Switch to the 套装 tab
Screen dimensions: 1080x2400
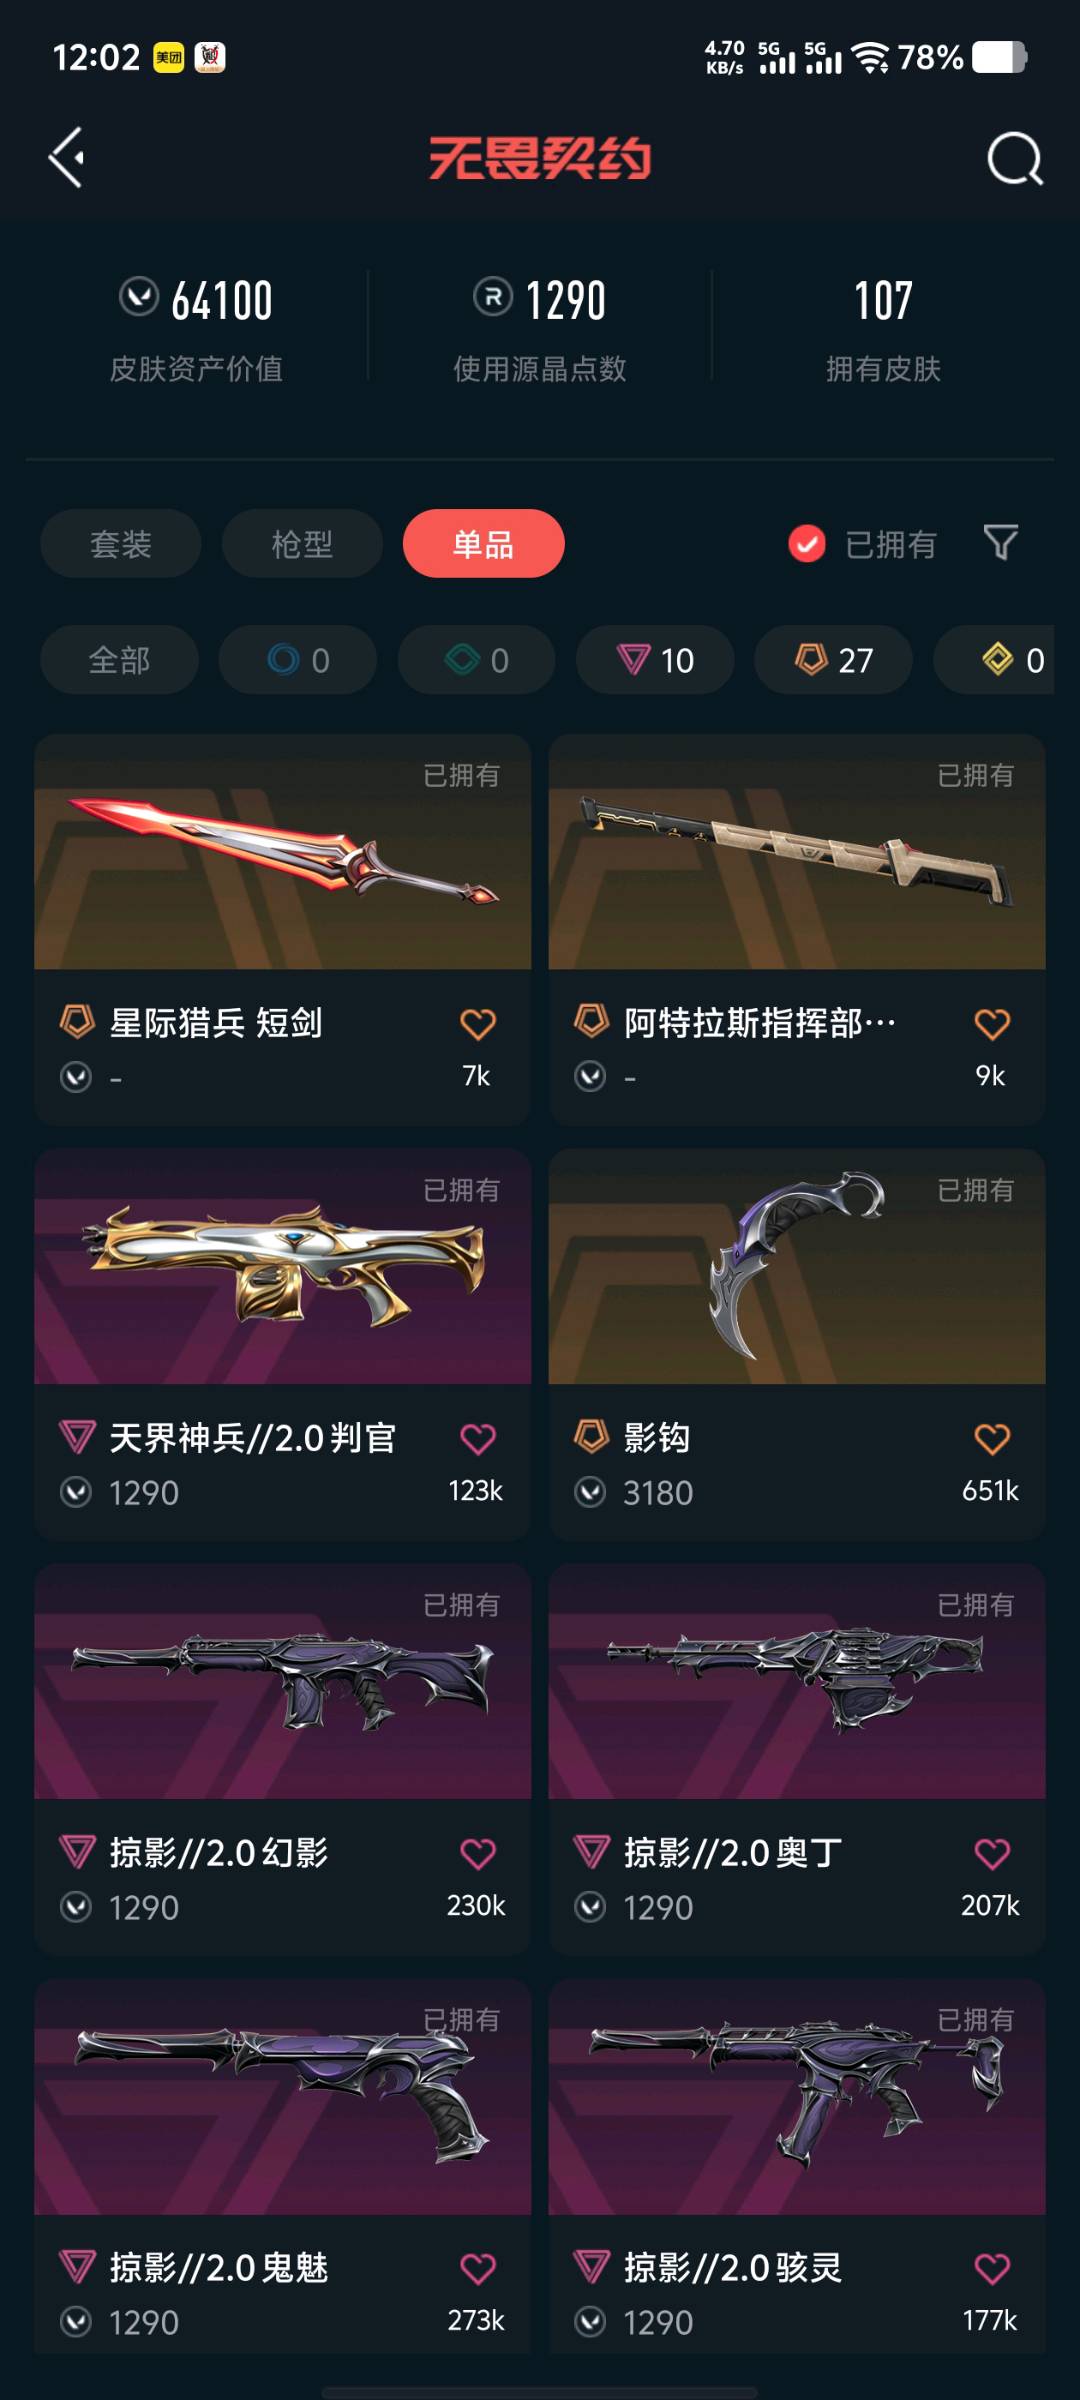(x=121, y=543)
